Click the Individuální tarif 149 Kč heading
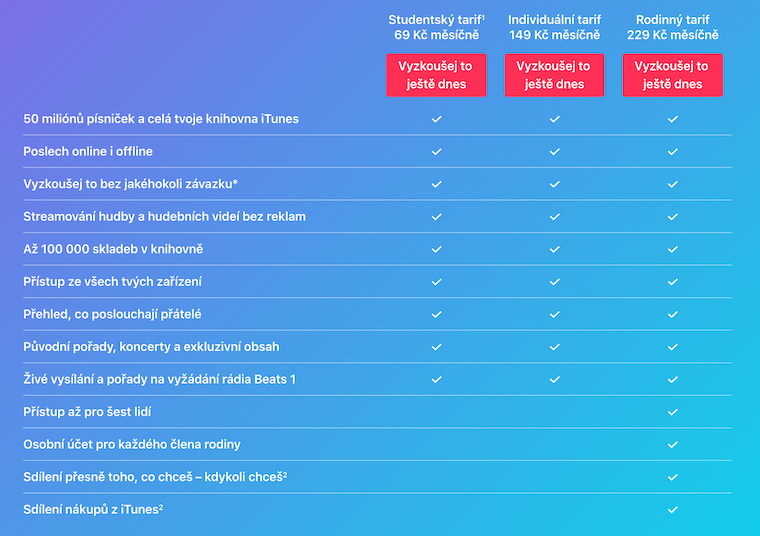The image size is (760, 536). tap(554, 27)
